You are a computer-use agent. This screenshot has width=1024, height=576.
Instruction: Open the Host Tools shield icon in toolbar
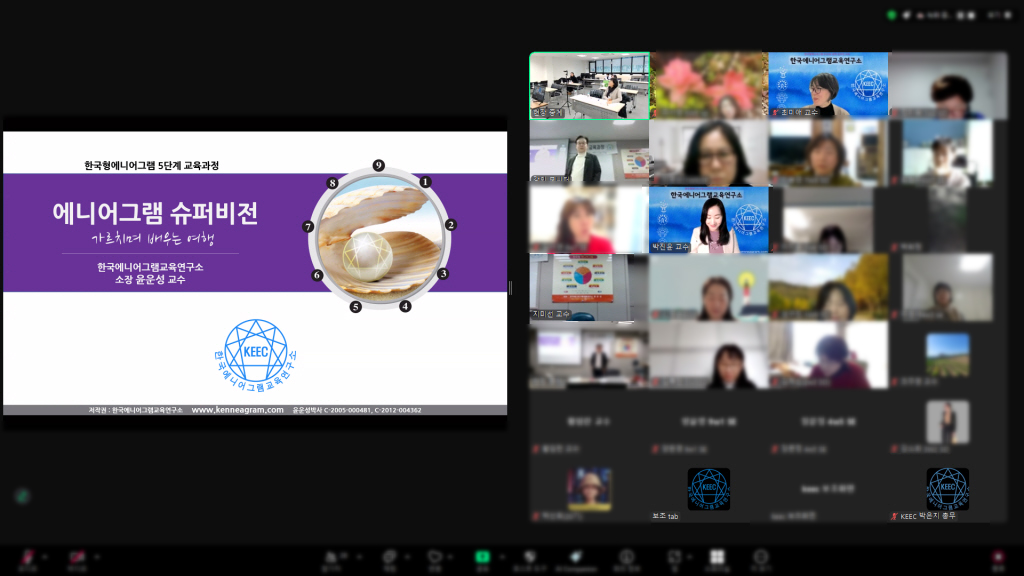530,557
